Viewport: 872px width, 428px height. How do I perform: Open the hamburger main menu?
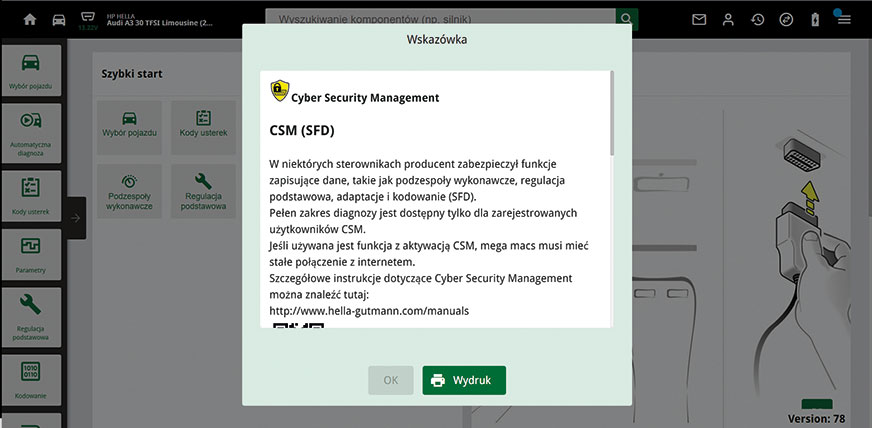845,19
